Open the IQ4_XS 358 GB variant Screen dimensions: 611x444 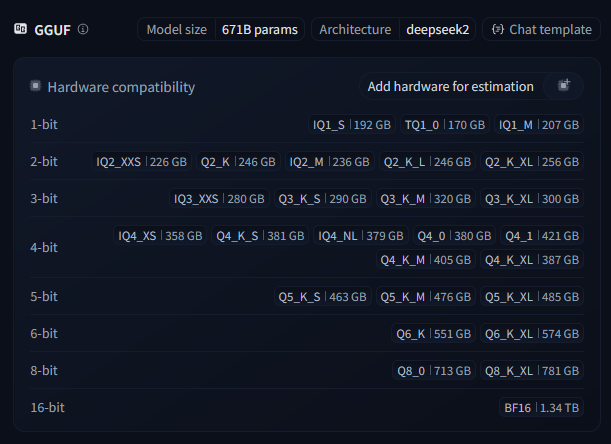(x=160, y=236)
